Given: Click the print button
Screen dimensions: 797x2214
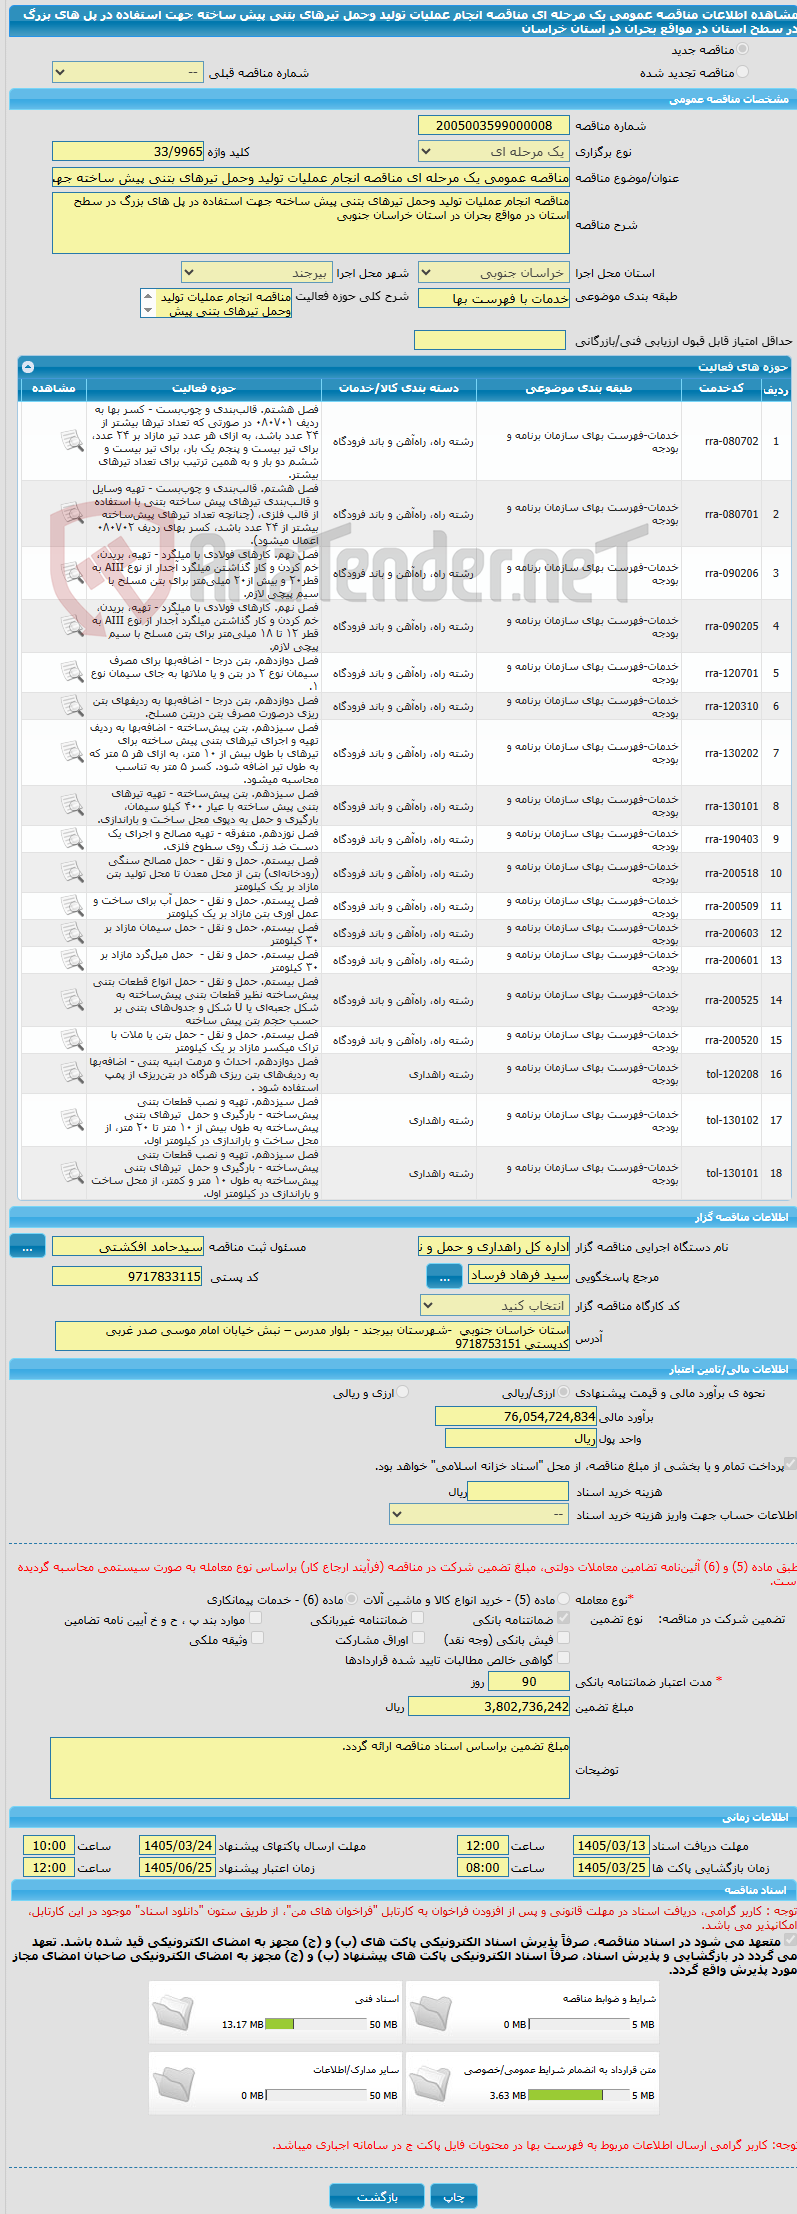Looking at the screenshot, I should (x=454, y=2196).
